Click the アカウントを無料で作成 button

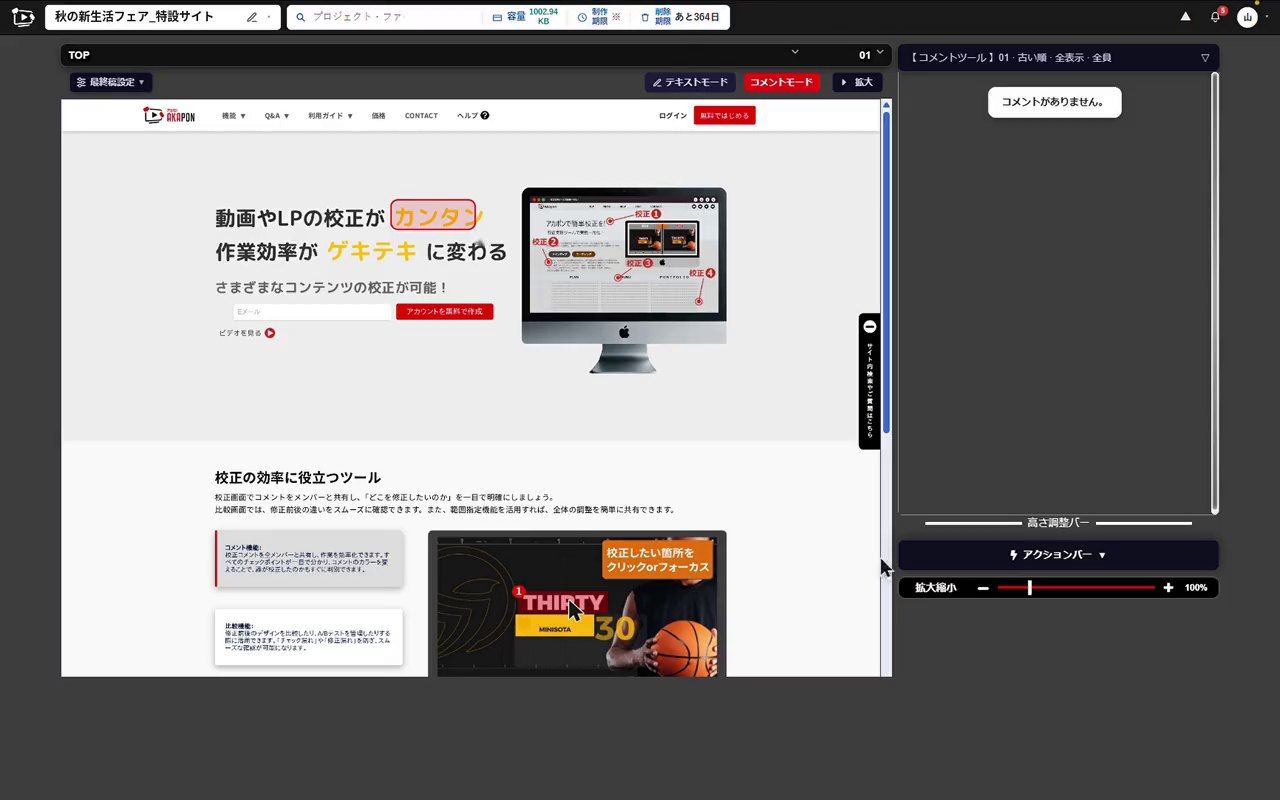pos(444,312)
